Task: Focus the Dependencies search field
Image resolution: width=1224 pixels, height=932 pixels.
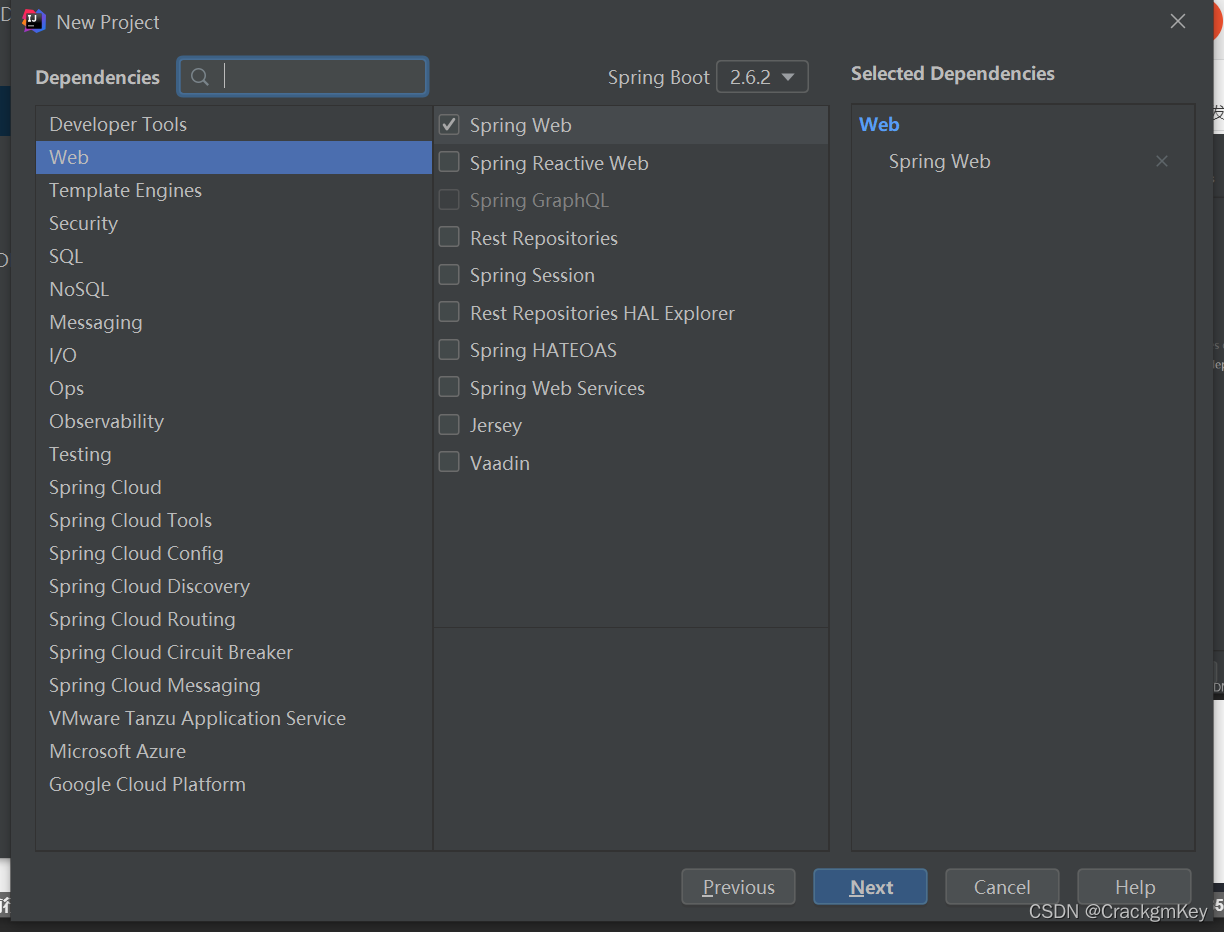Action: [x=303, y=77]
